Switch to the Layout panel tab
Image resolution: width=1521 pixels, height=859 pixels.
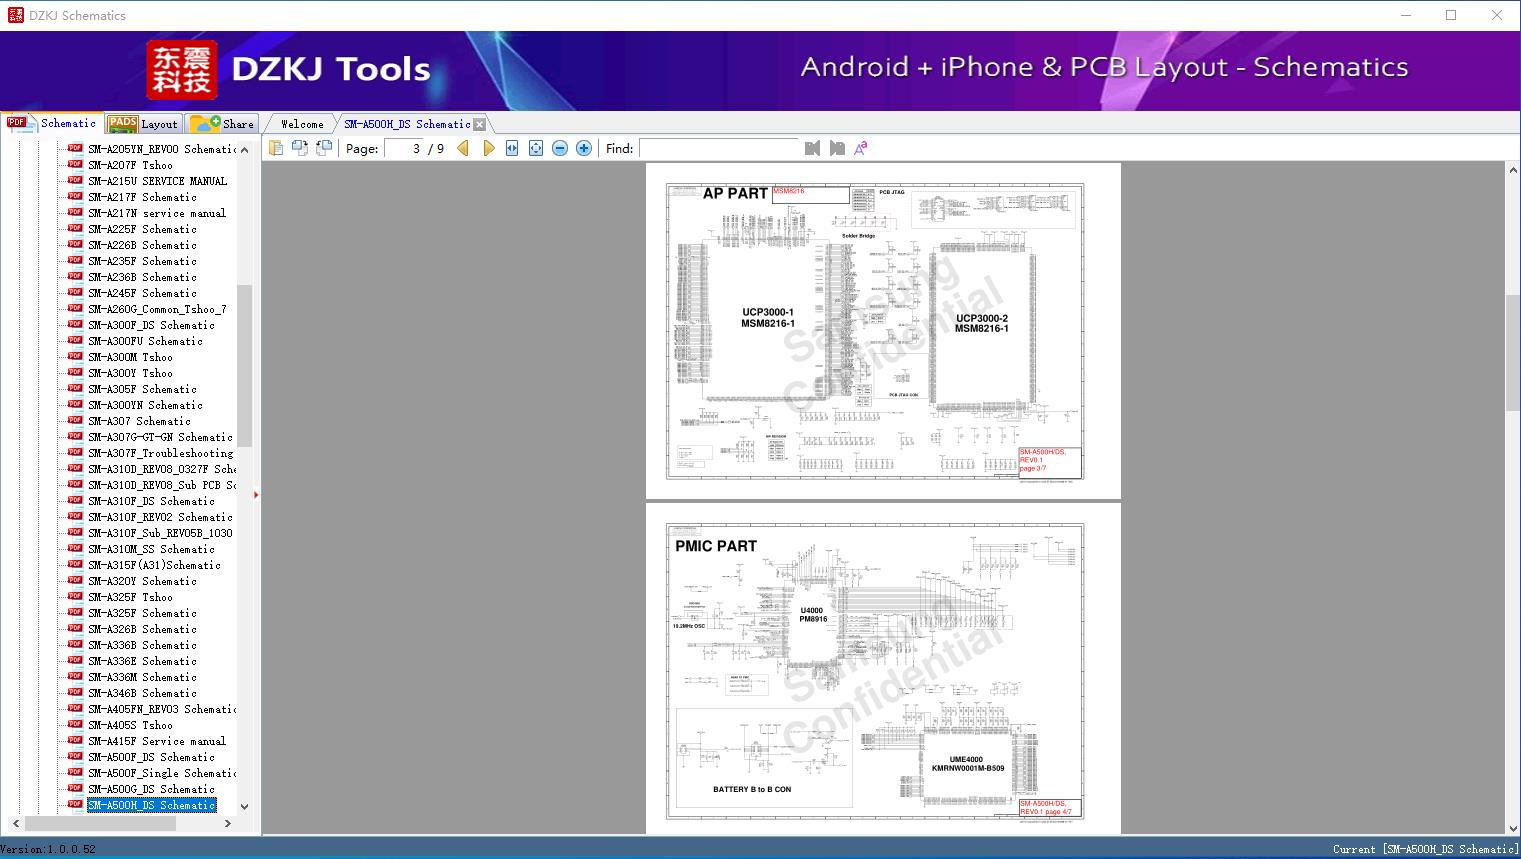click(144, 124)
